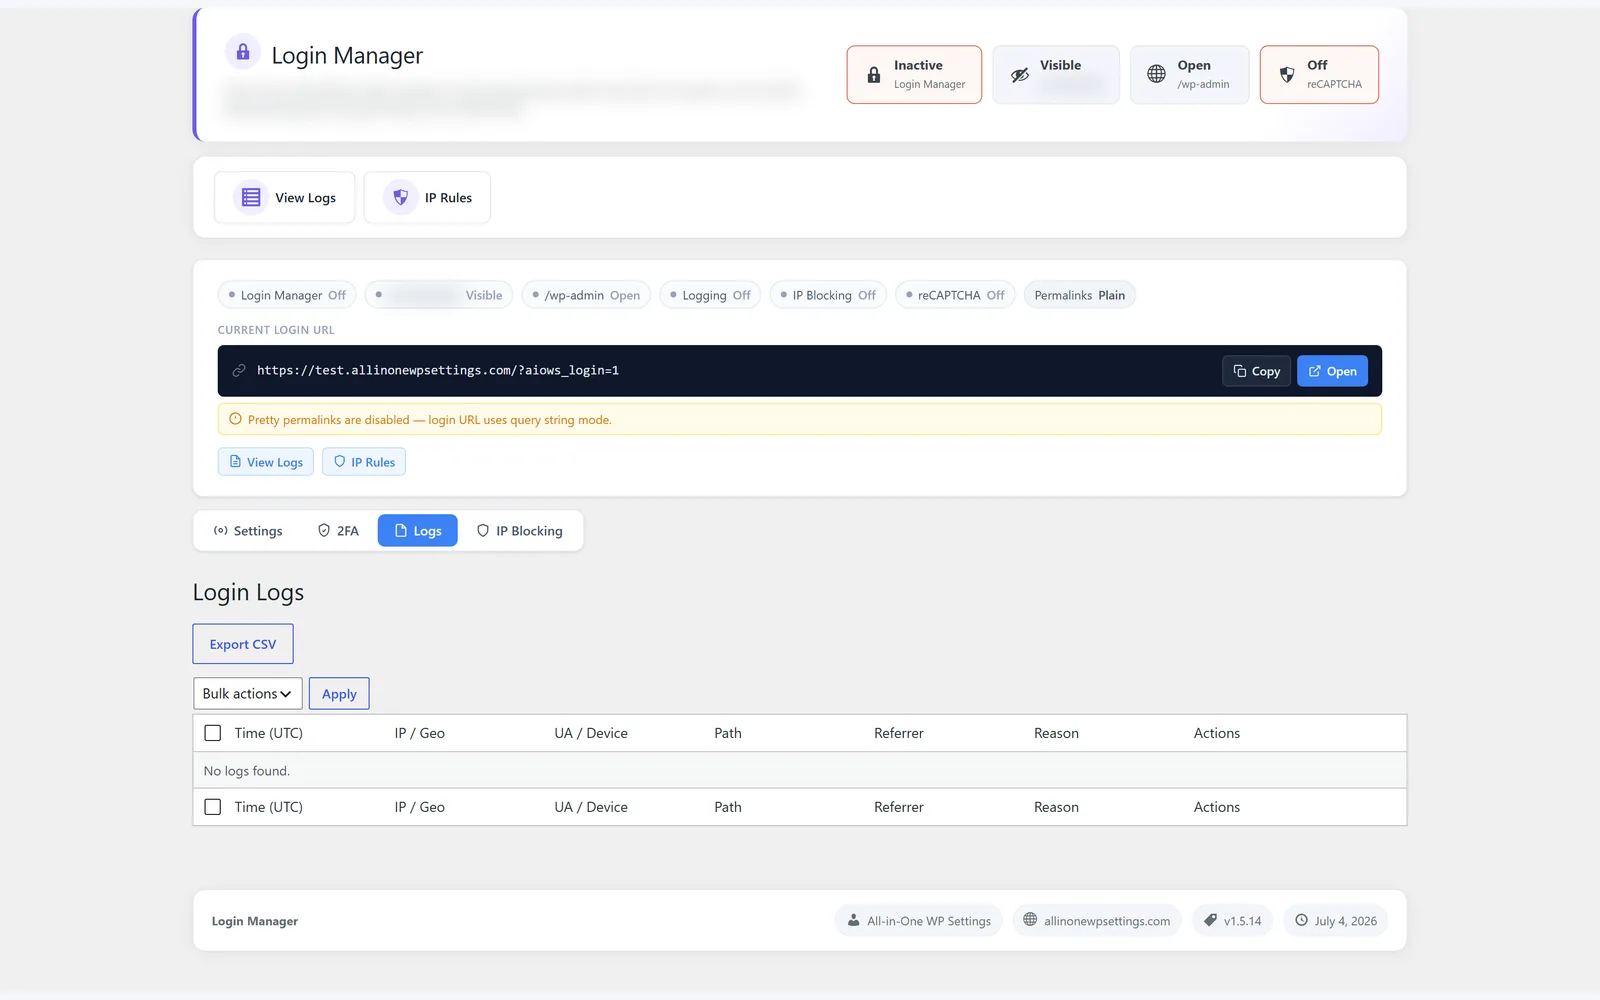
Task: Open the login URL in new tab
Action: pos(1332,371)
